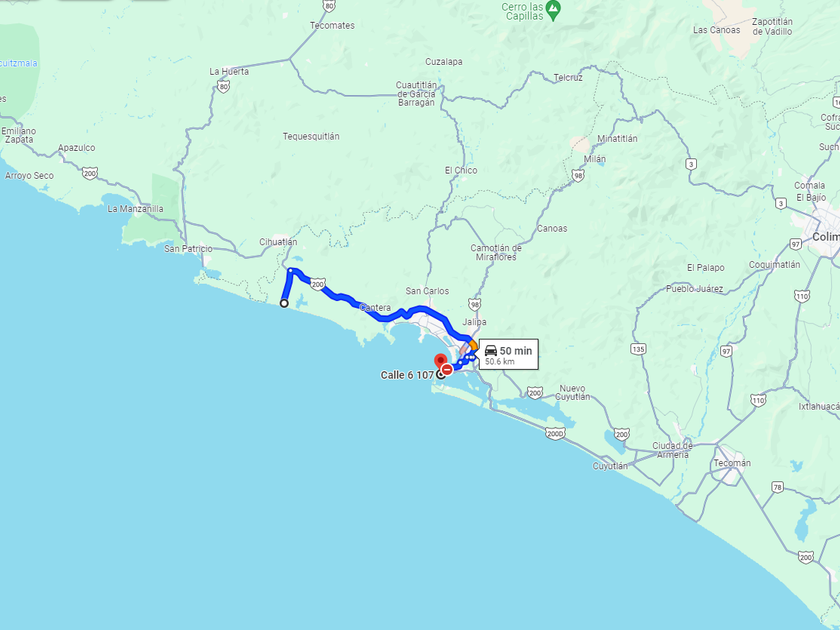The height and width of the screenshot is (630, 840).
Task: Click the red road-closure icon near destination
Action: [447, 369]
